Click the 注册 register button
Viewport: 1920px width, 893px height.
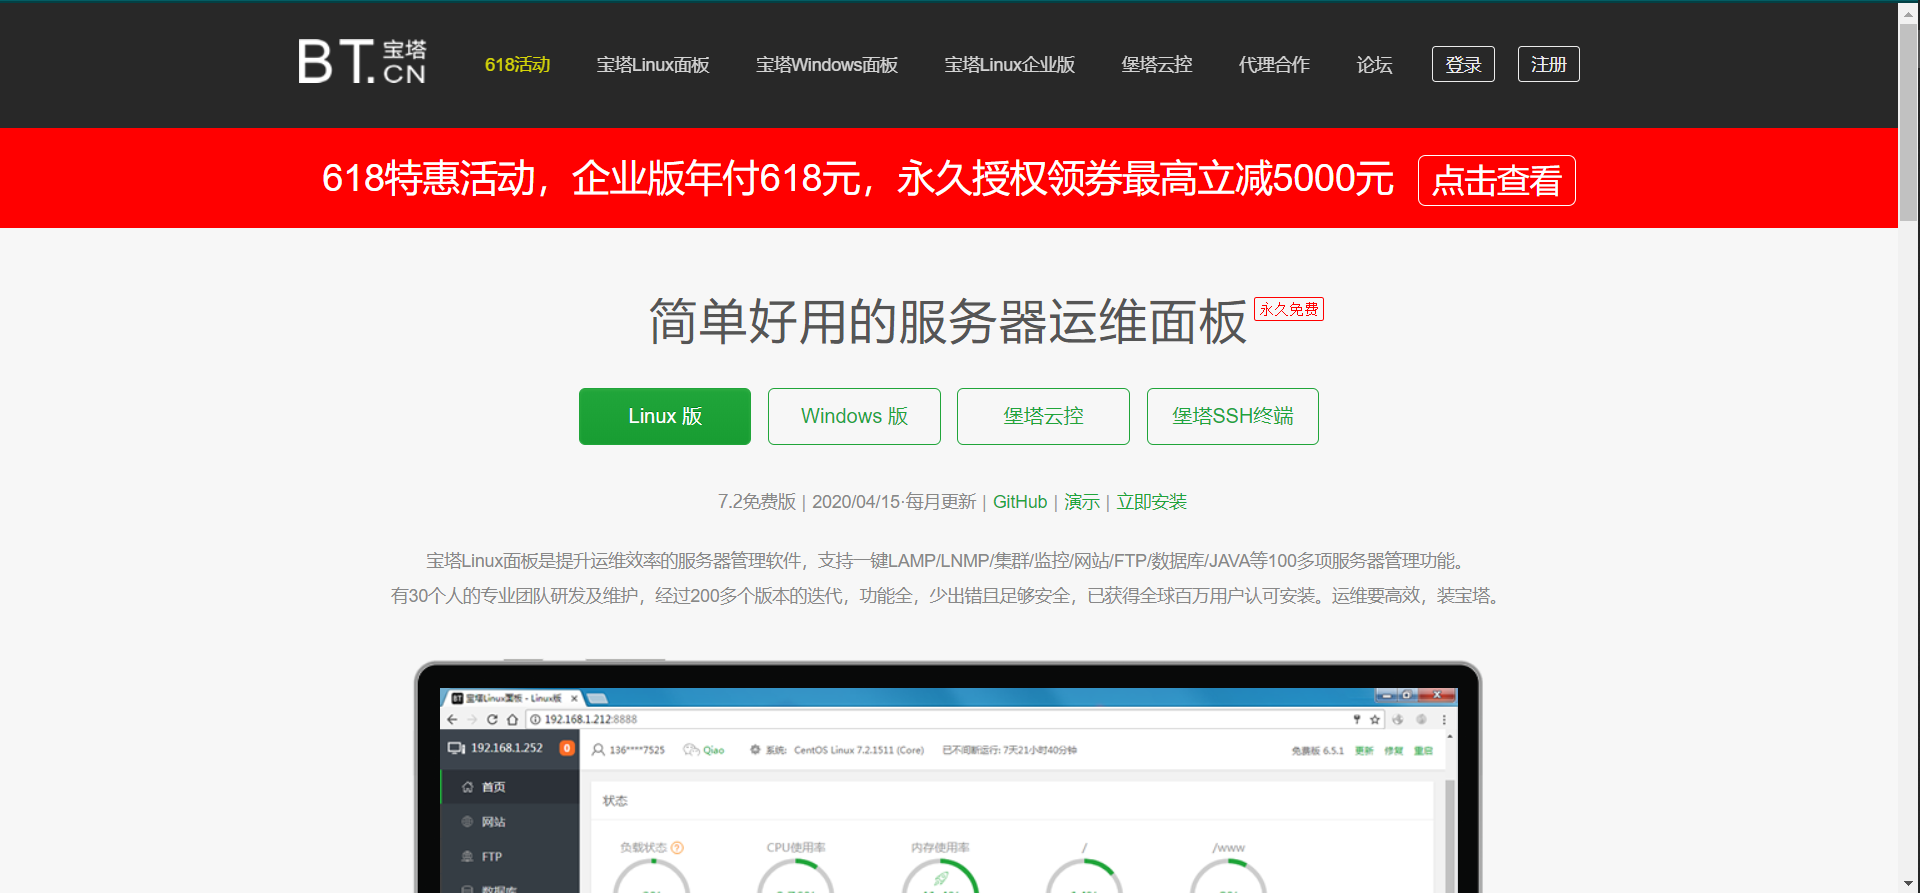[1549, 64]
